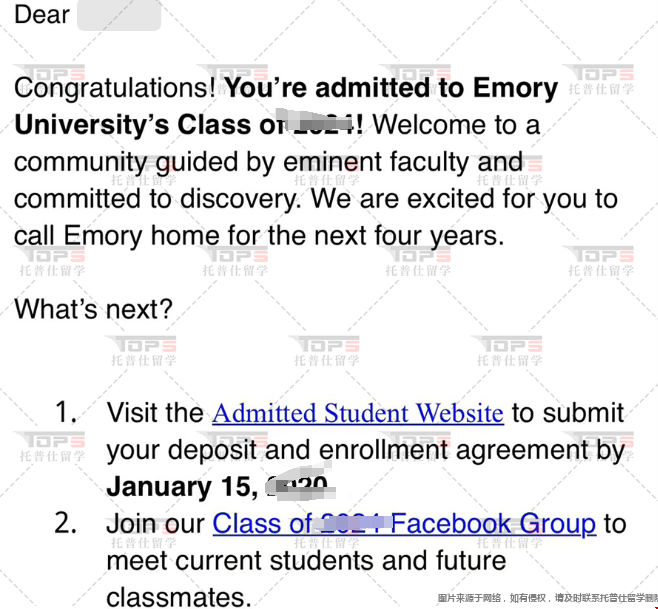Open the Class of Facebook Group link
Viewport: 658px width, 609px height.
point(404,524)
